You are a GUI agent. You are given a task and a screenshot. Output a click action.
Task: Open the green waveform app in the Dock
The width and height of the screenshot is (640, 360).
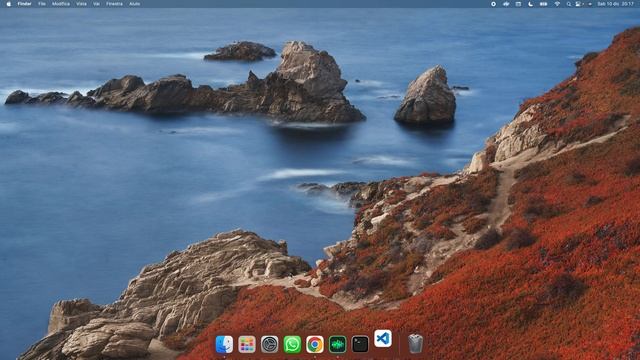(338, 344)
